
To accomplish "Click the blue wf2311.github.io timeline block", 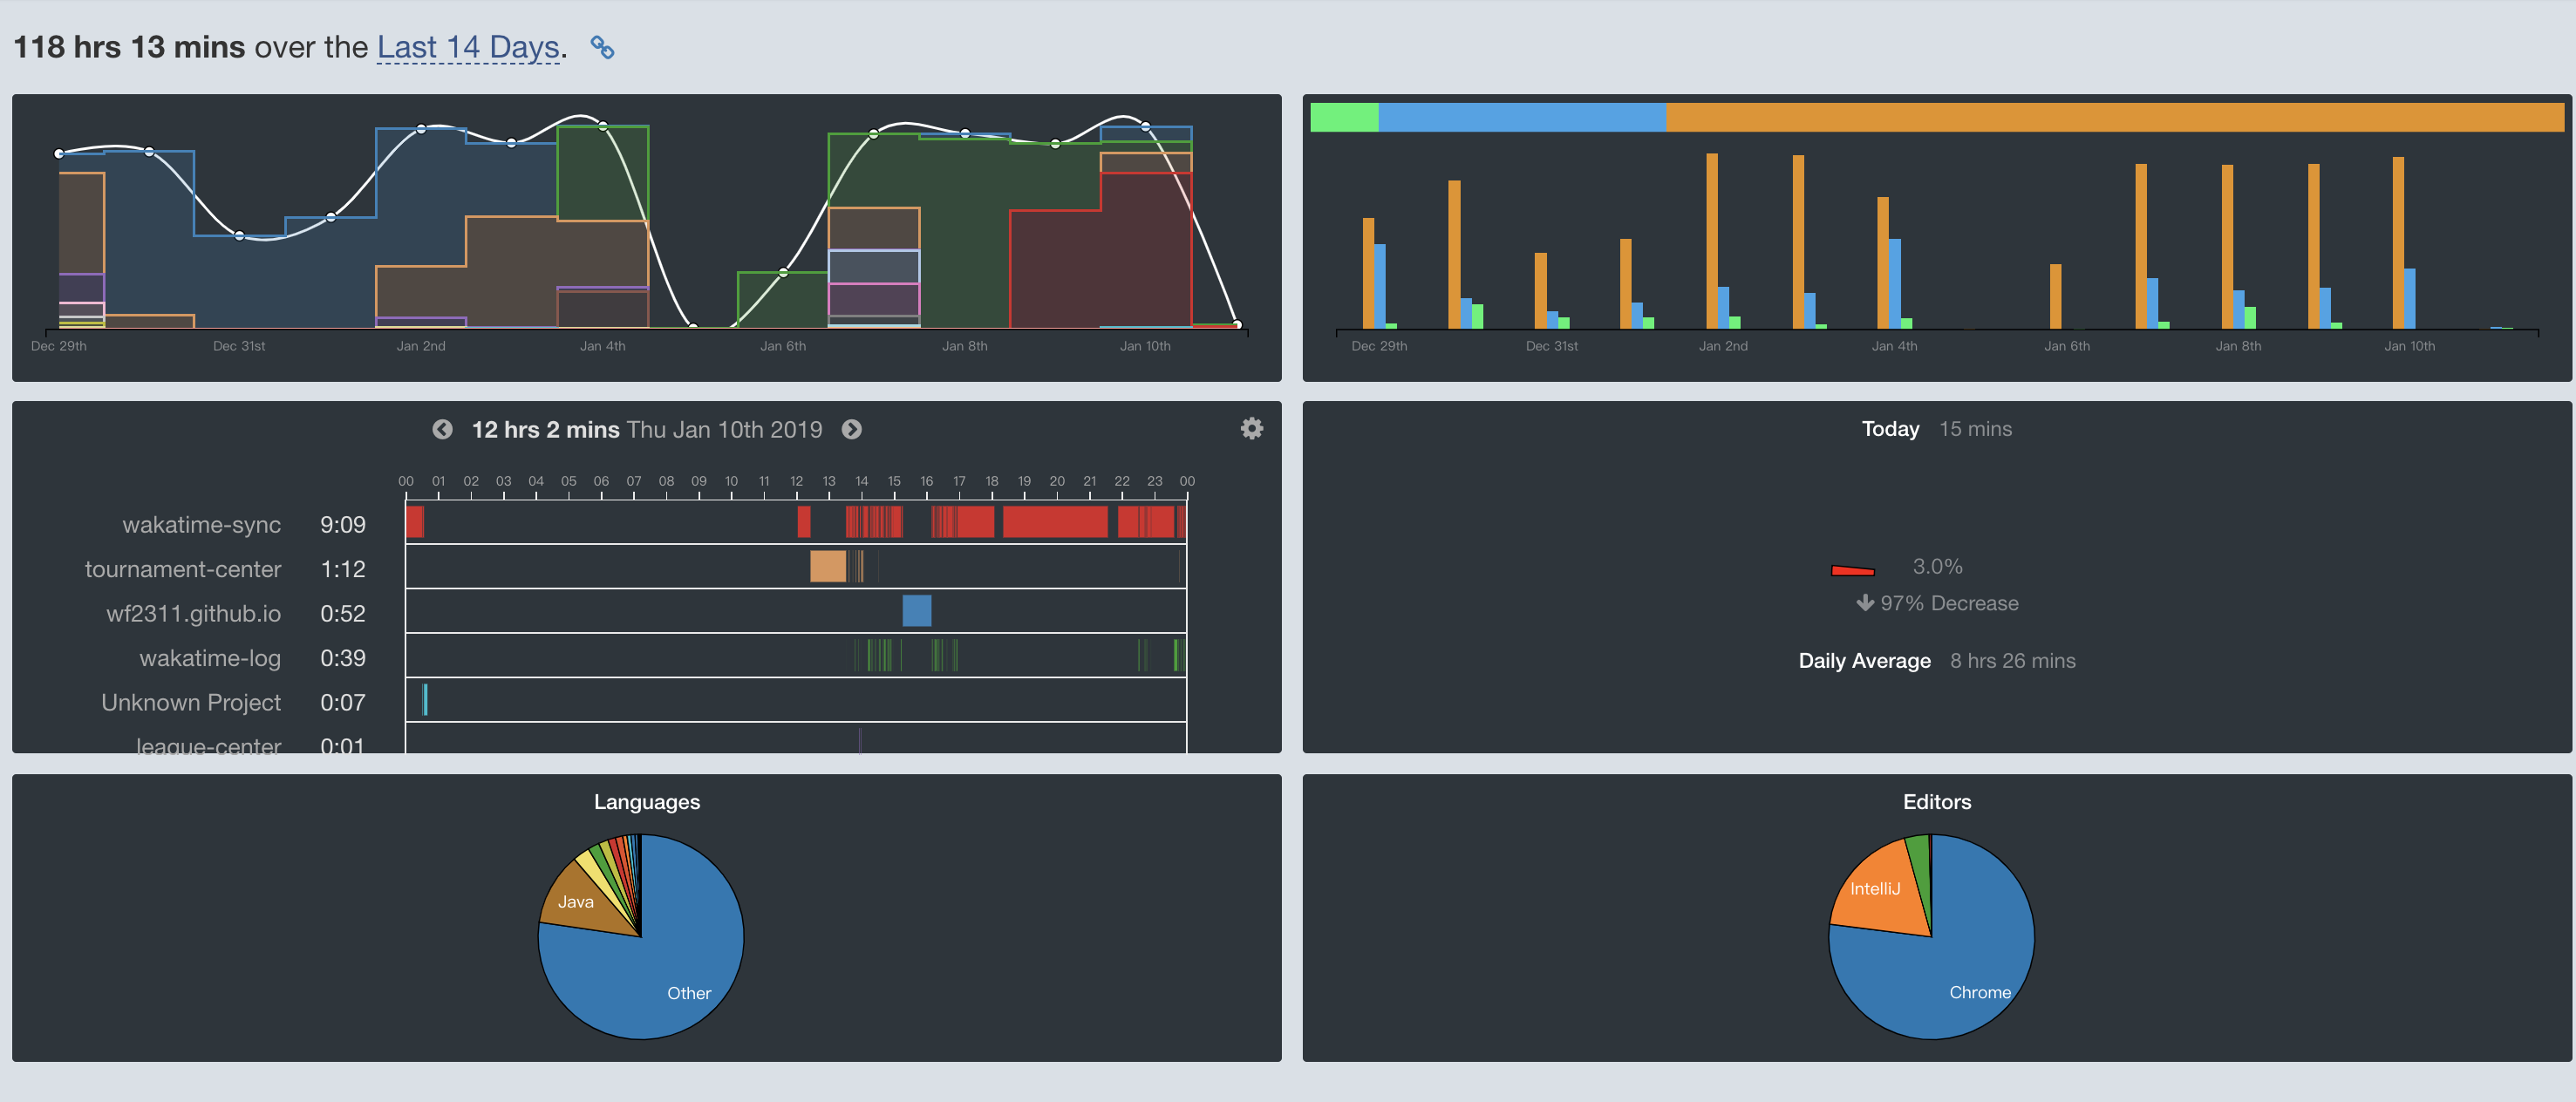I will [916, 611].
